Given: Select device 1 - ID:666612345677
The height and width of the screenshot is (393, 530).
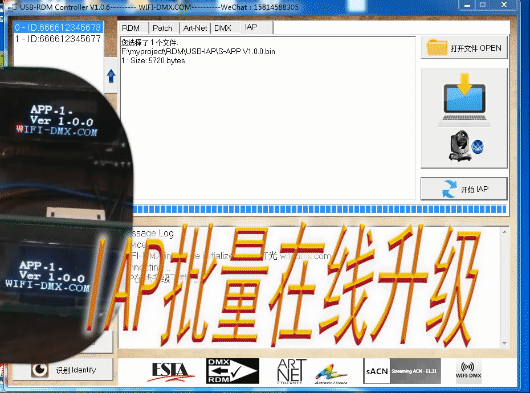Looking at the screenshot, I should pyautogui.click(x=58, y=39).
